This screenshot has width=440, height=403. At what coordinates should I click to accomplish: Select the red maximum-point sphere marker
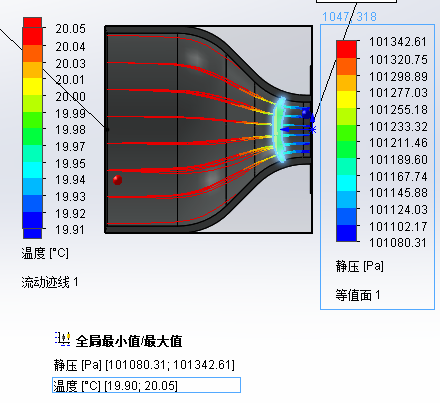pyautogui.click(x=117, y=180)
